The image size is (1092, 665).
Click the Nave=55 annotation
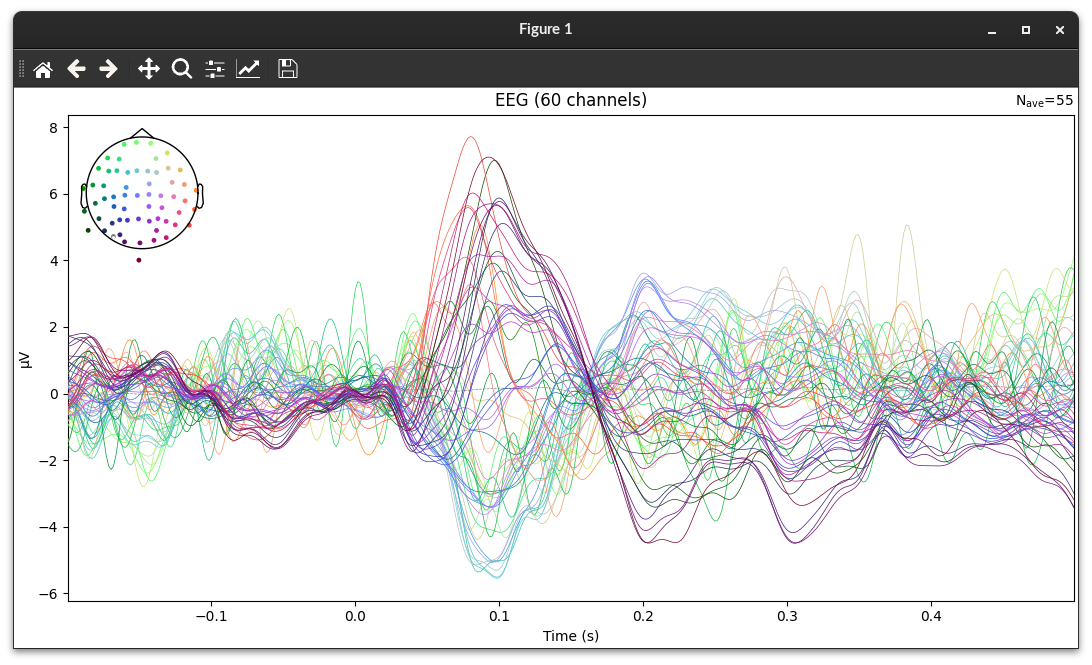[x=1043, y=100]
